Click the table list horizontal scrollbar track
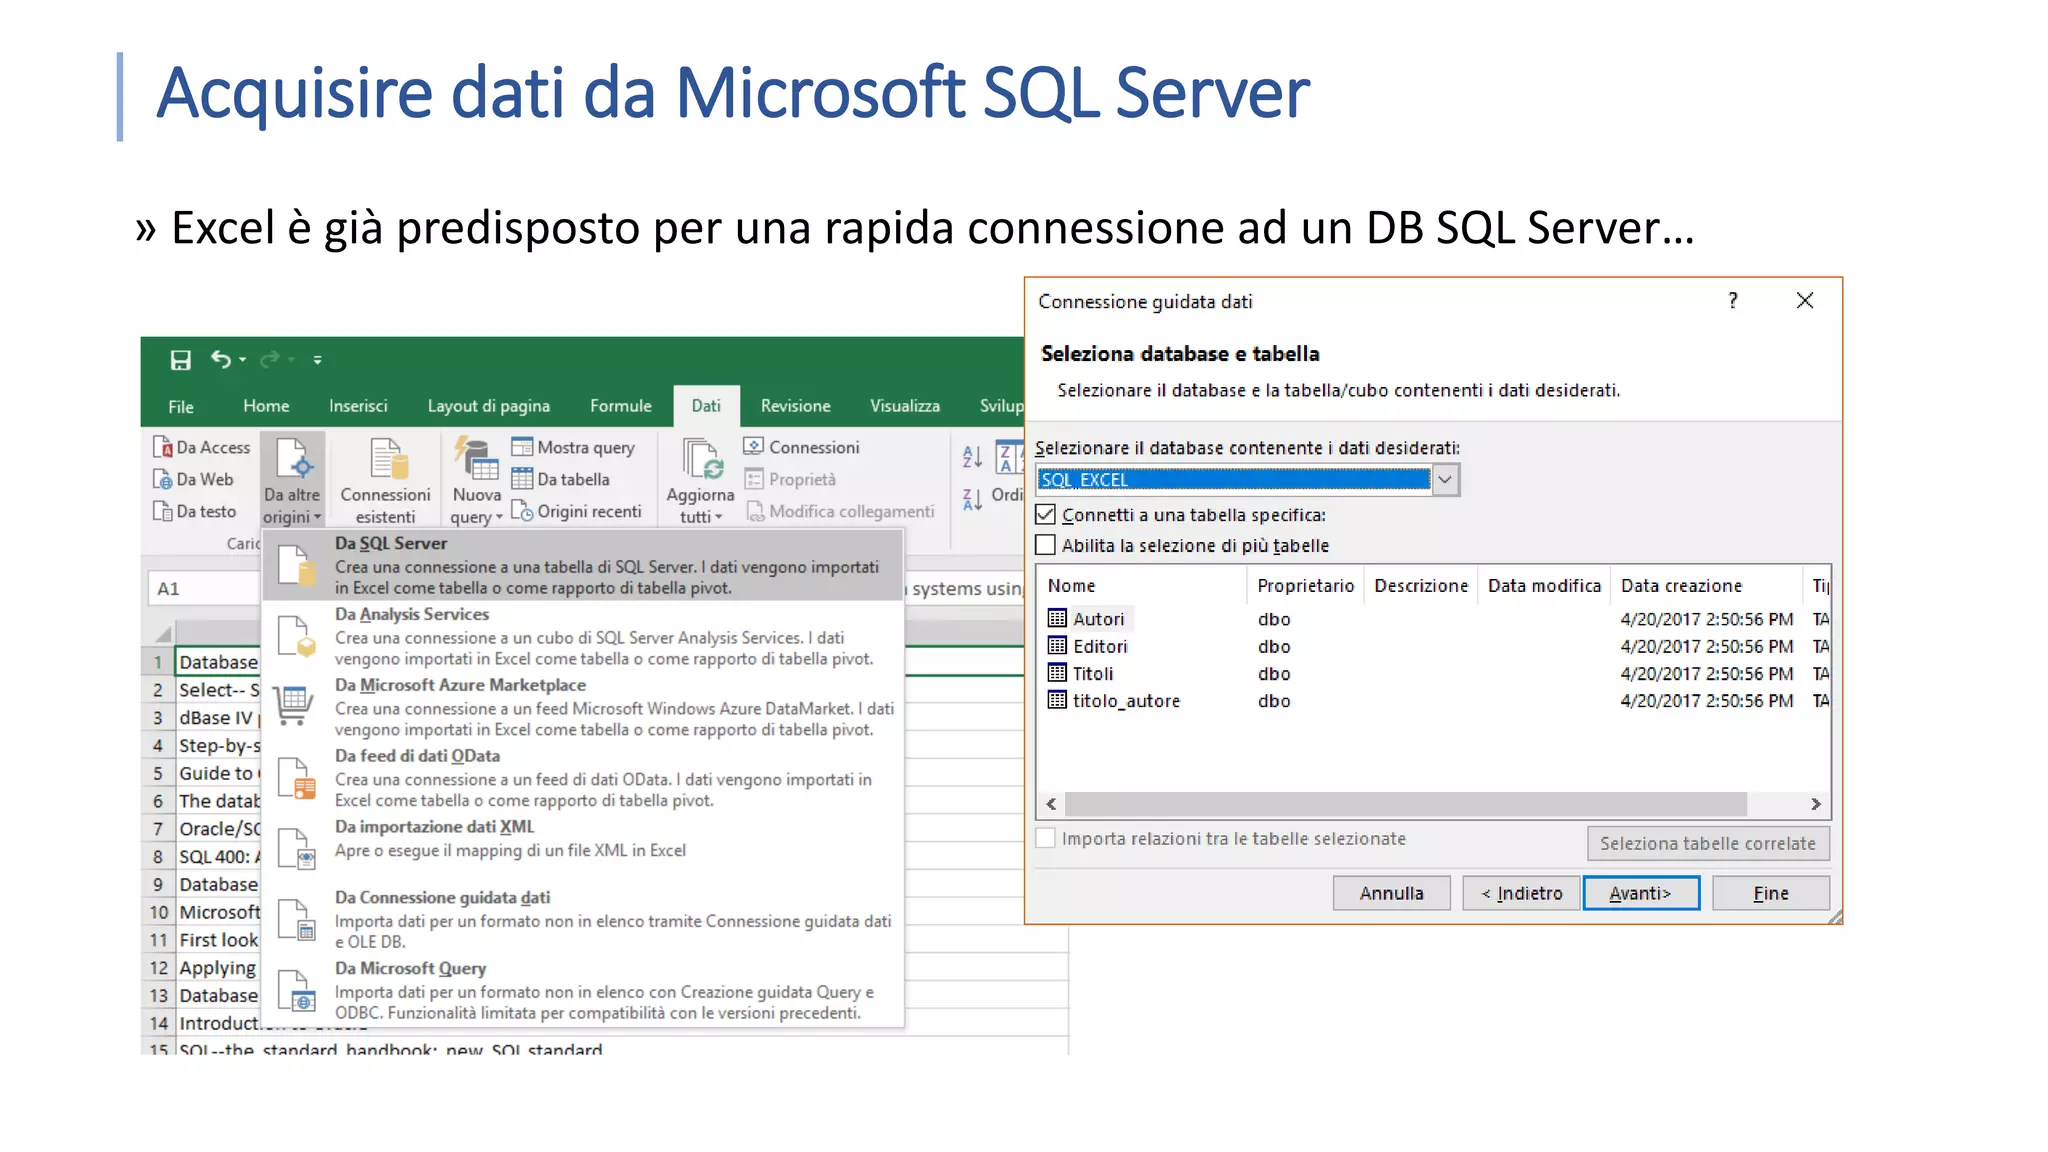The width and height of the screenshot is (2048, 1152). point(1434,804)
